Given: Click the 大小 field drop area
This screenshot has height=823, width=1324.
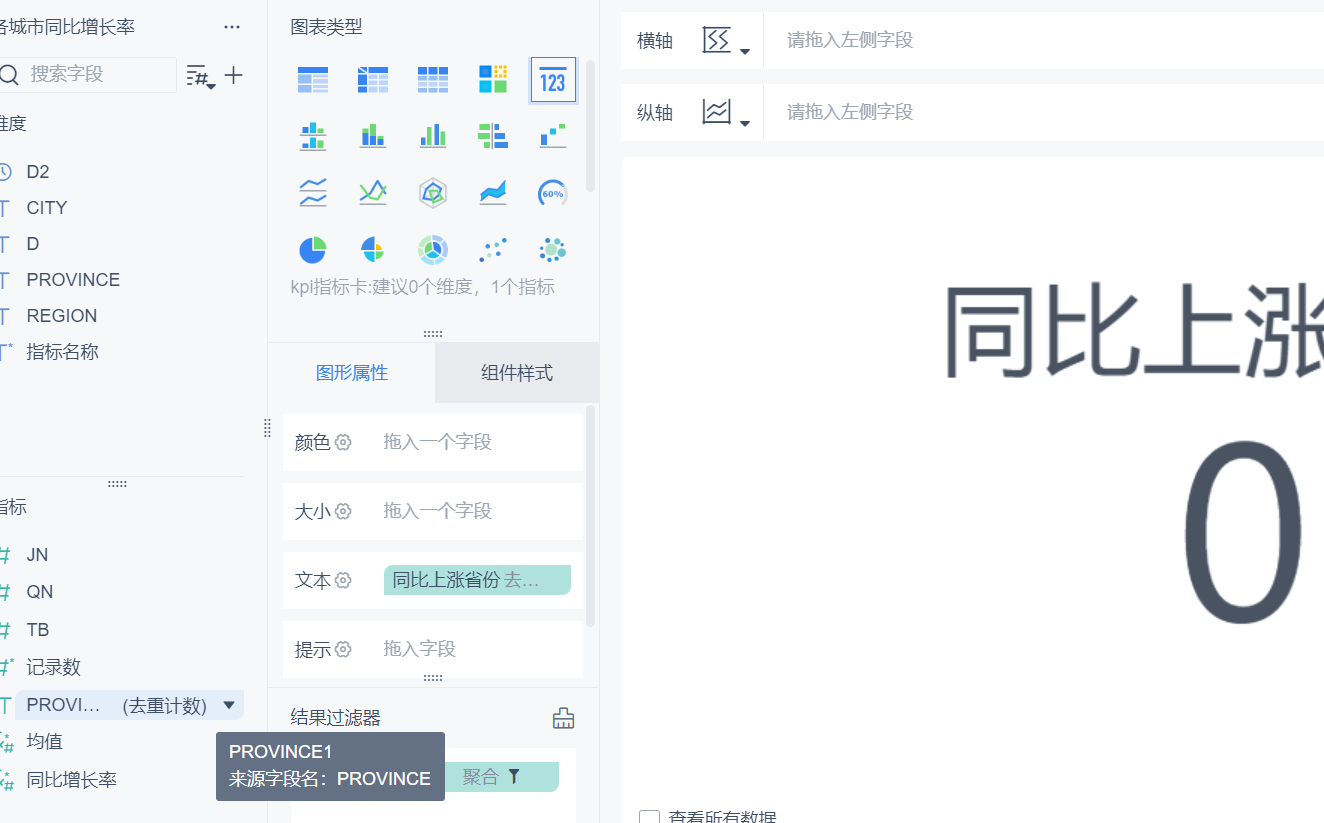Looking at the screenshot, I should pyautogui.click(x=477, y=511).
